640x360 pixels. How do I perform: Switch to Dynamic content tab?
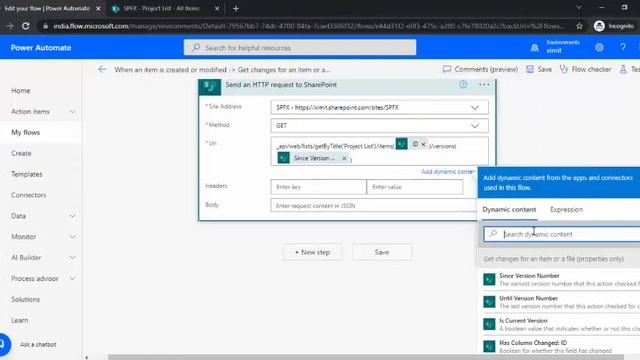coord(509,209)
